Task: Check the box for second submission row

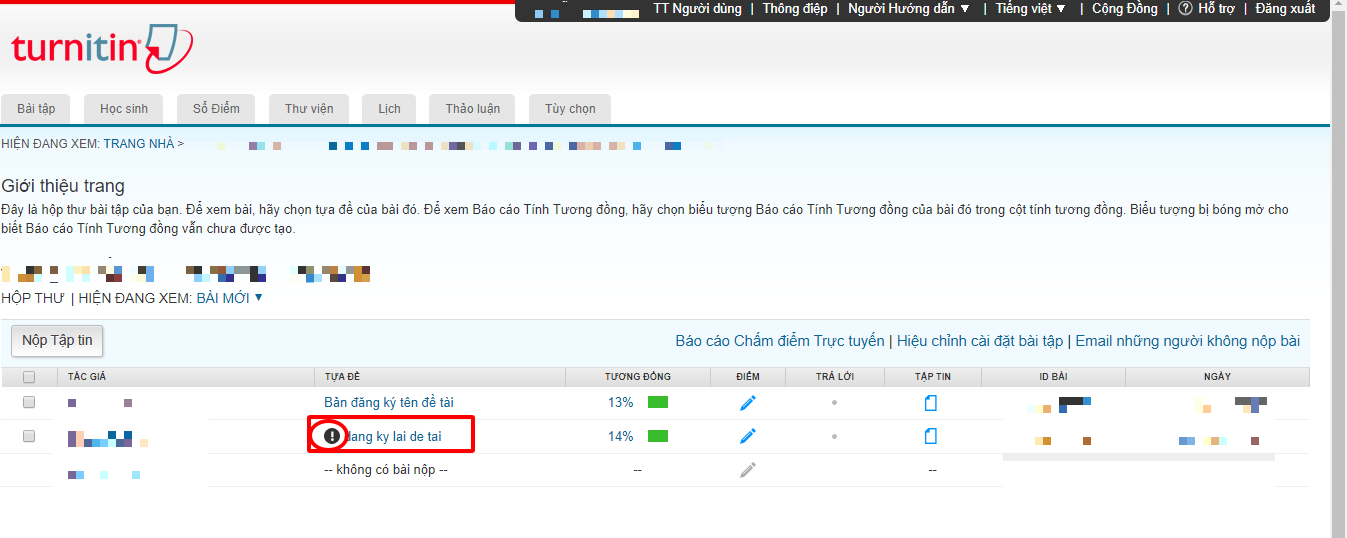Action: [29, 436]
